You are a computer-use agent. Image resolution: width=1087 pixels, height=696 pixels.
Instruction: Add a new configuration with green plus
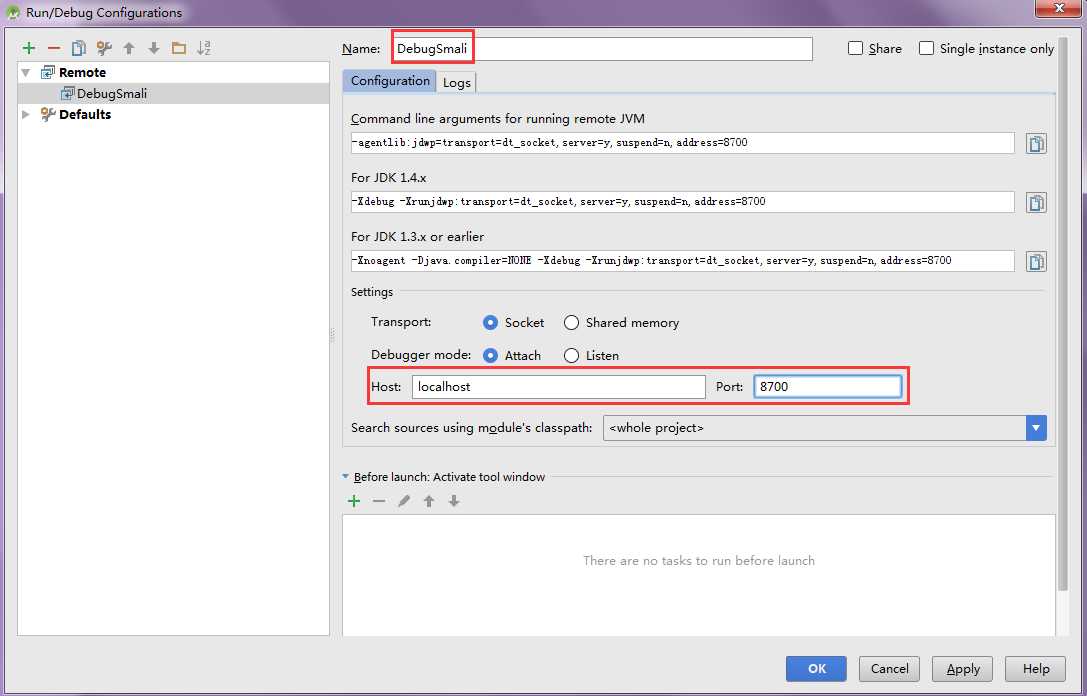(x=28, y=48)
